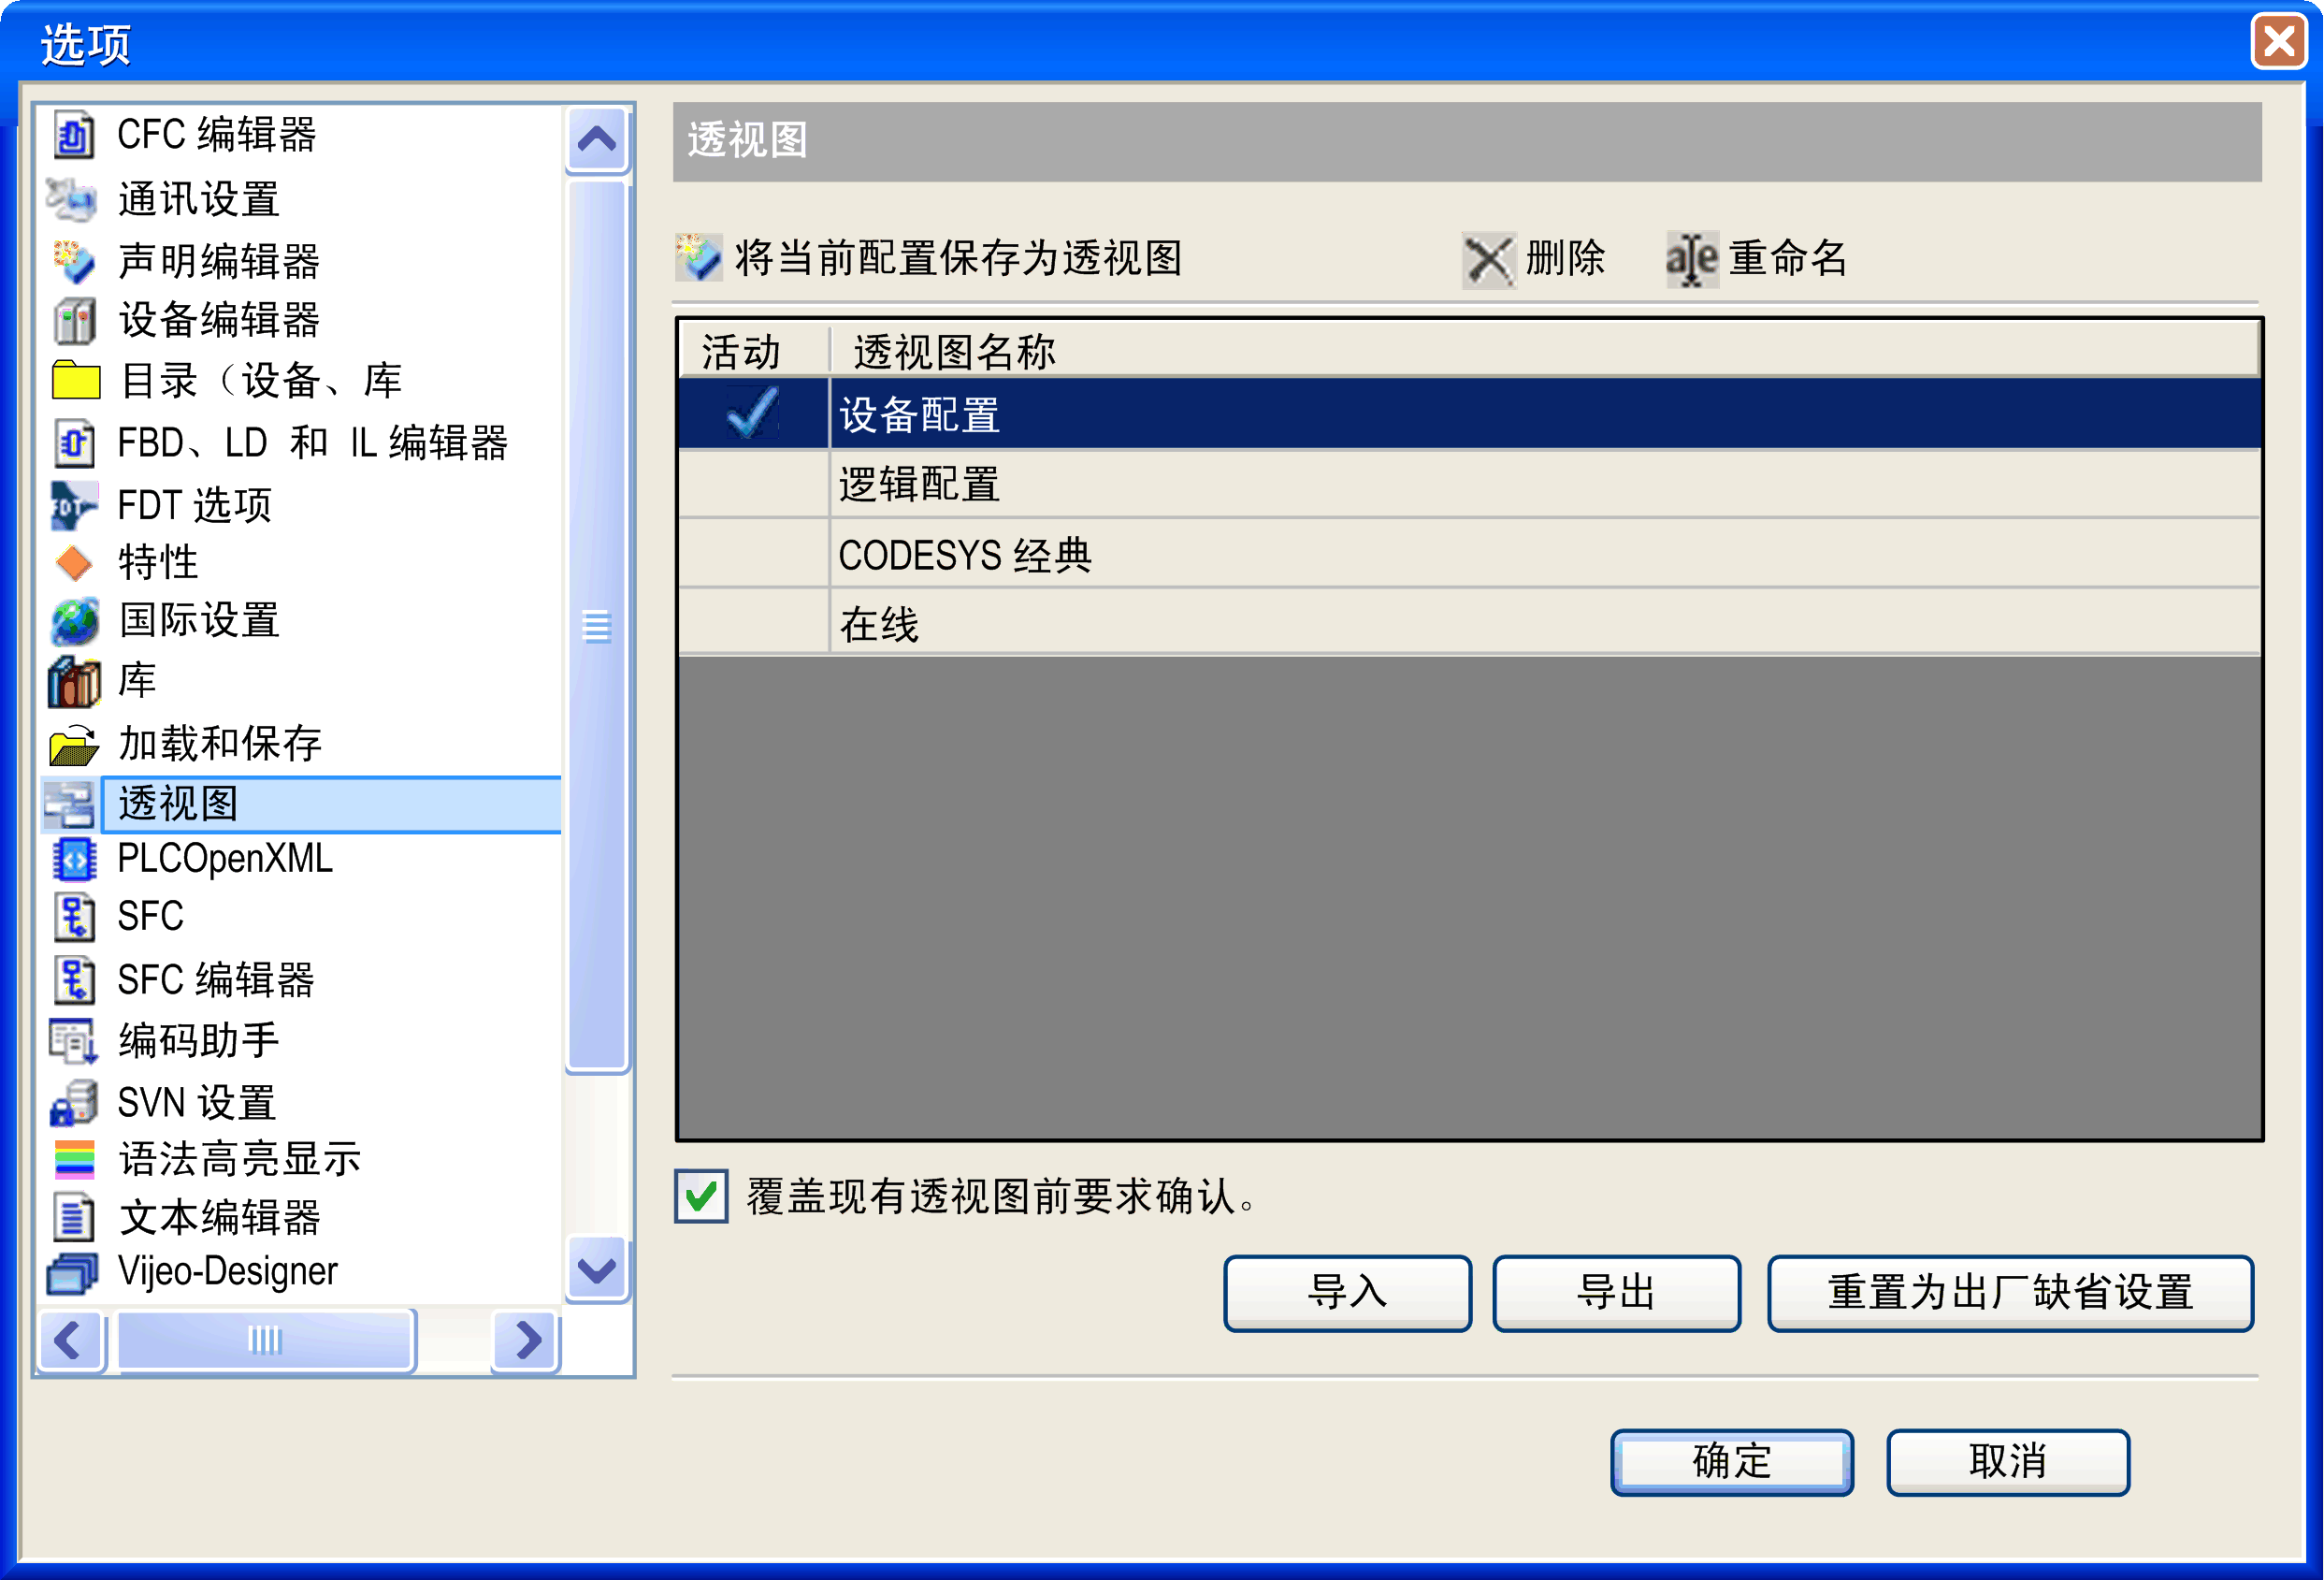This screenshot has height=1580, width=2324.
Task: Open SVN 设置 category
Action: (x=196, y=1103)
